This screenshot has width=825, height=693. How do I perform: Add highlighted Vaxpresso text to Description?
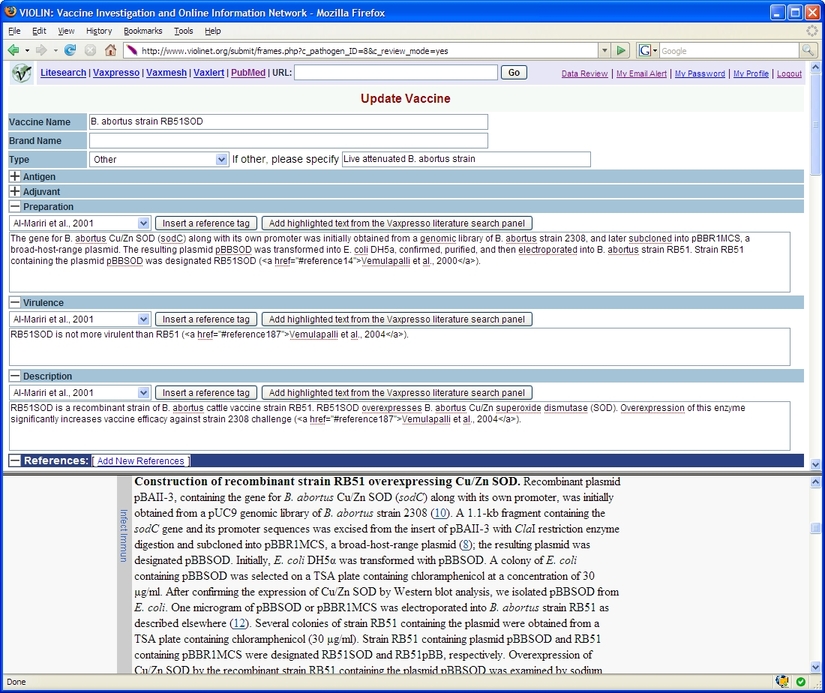coord(397,393)
